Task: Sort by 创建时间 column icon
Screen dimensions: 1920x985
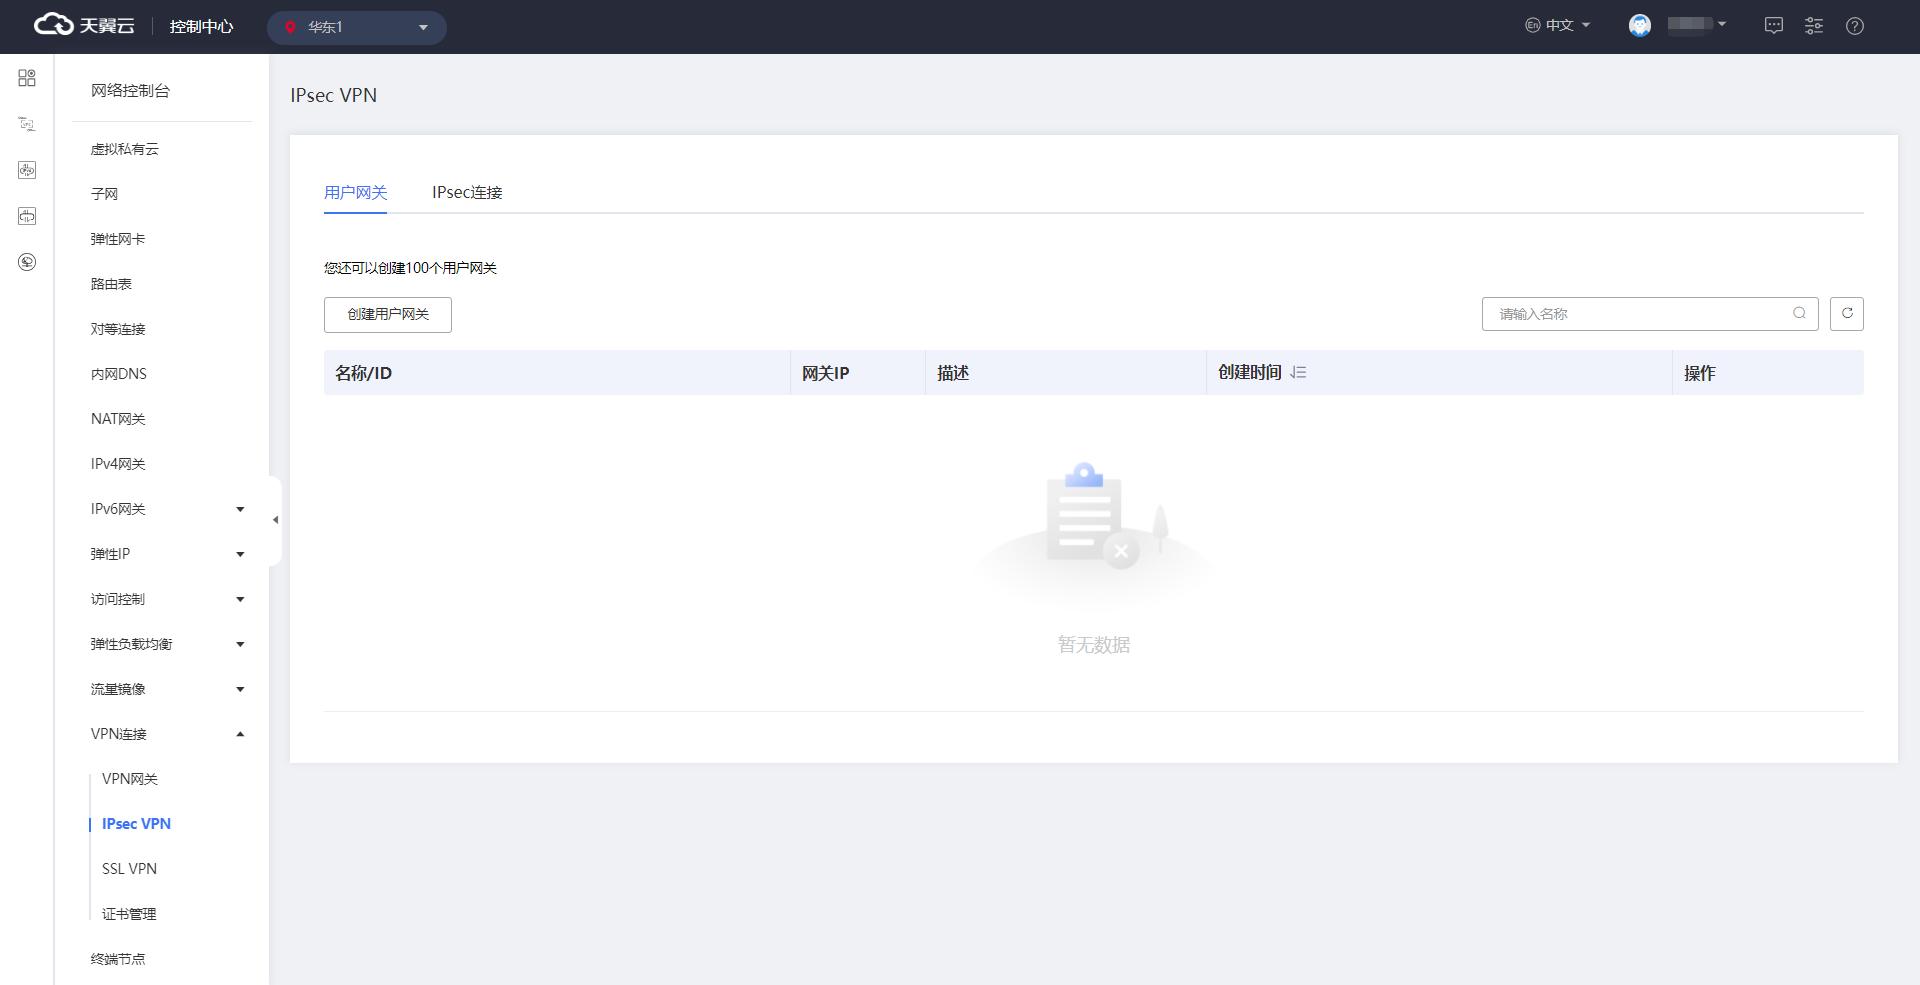Action: pos(1298,373)
